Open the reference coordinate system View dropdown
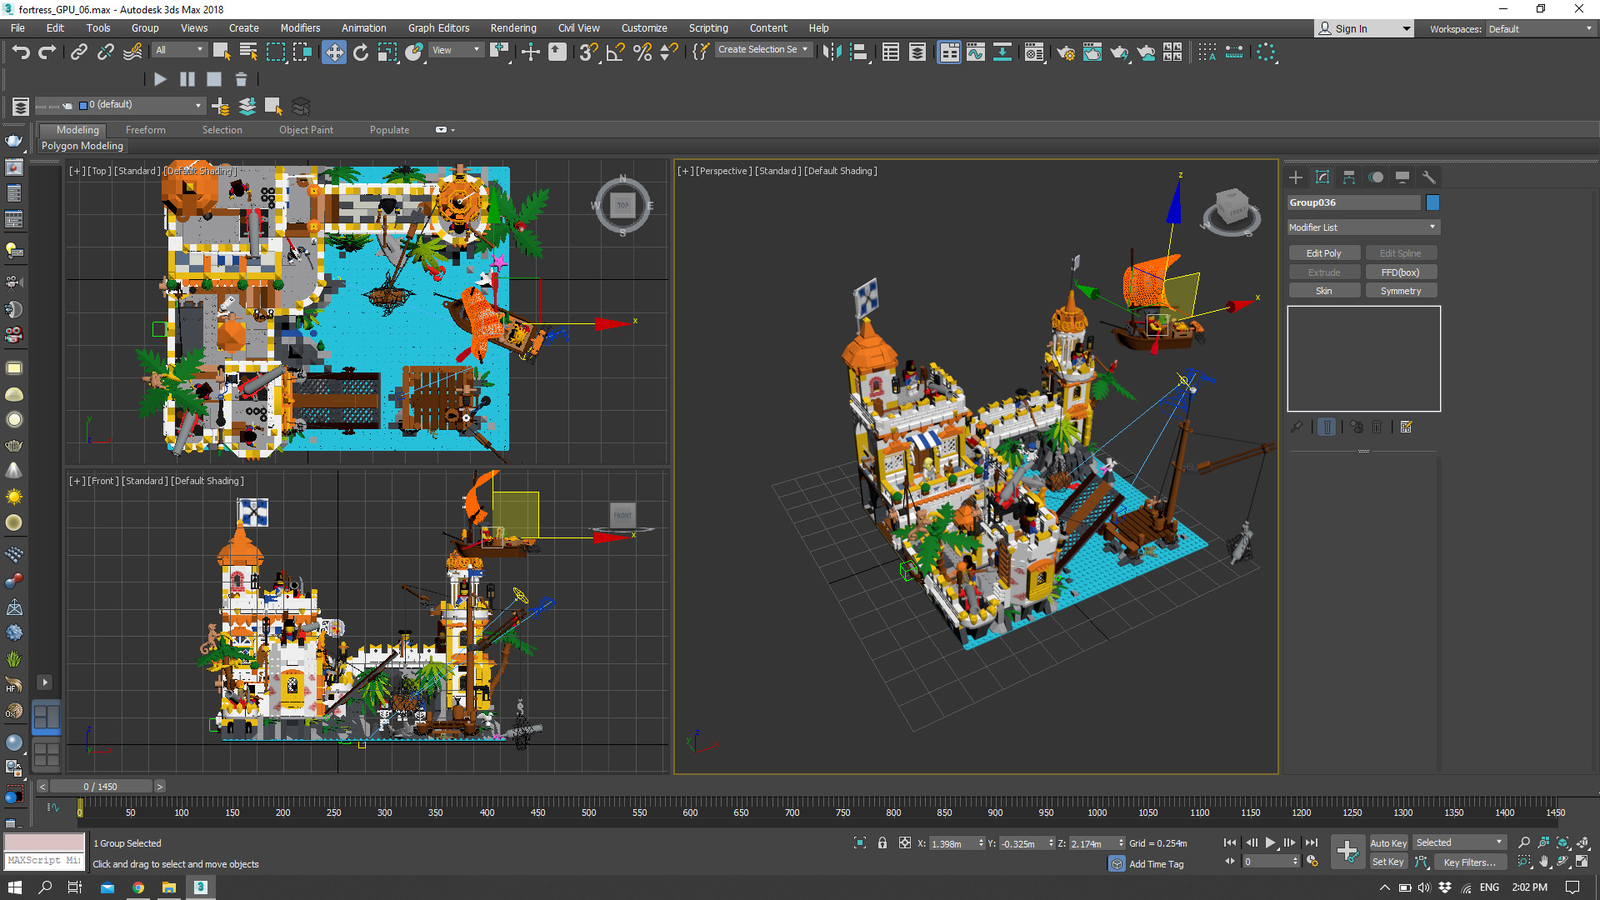This screenshot has width=1600, height=900. 457,50
